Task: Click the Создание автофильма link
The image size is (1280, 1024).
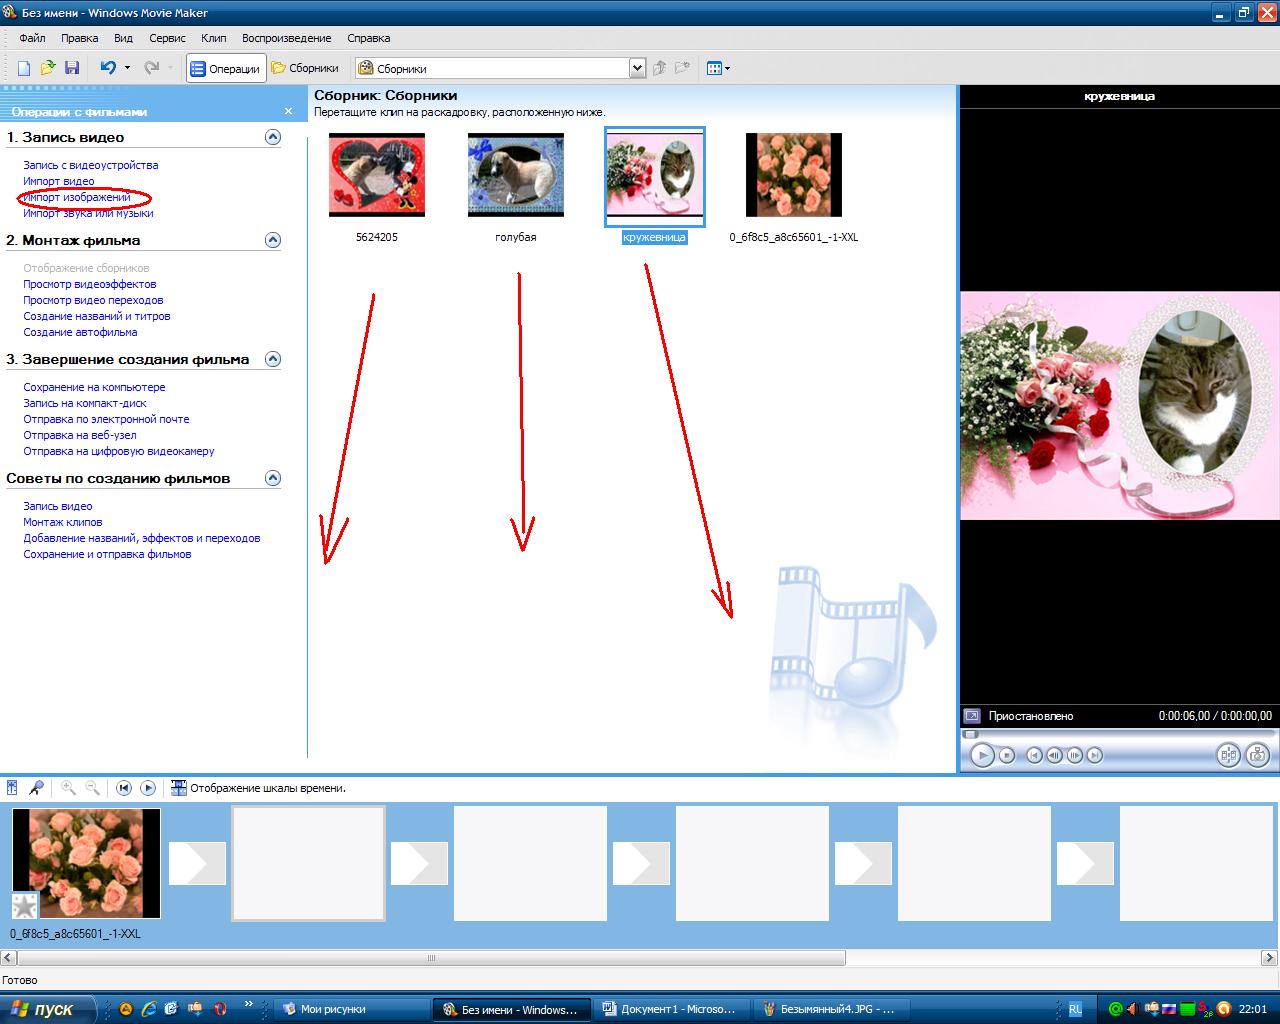Action: tap(80, 332)
